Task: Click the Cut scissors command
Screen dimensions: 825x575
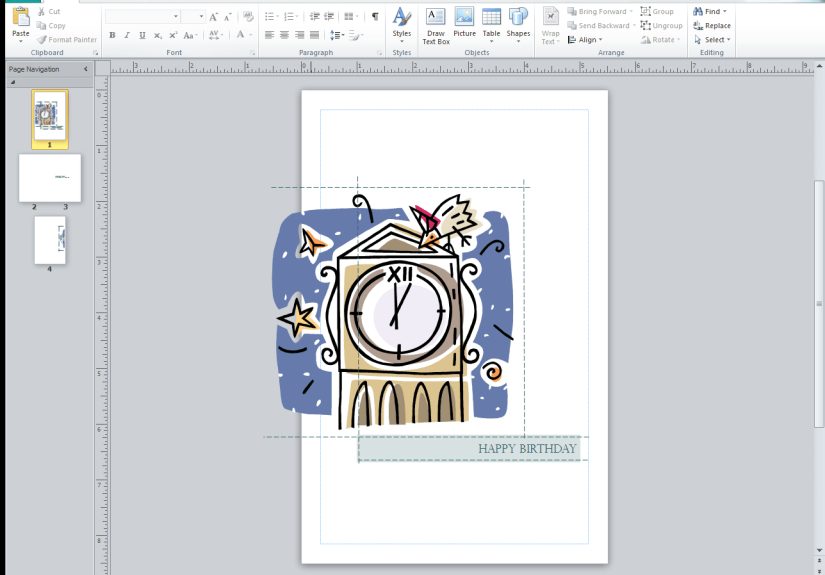Action: tap(49, 11)
